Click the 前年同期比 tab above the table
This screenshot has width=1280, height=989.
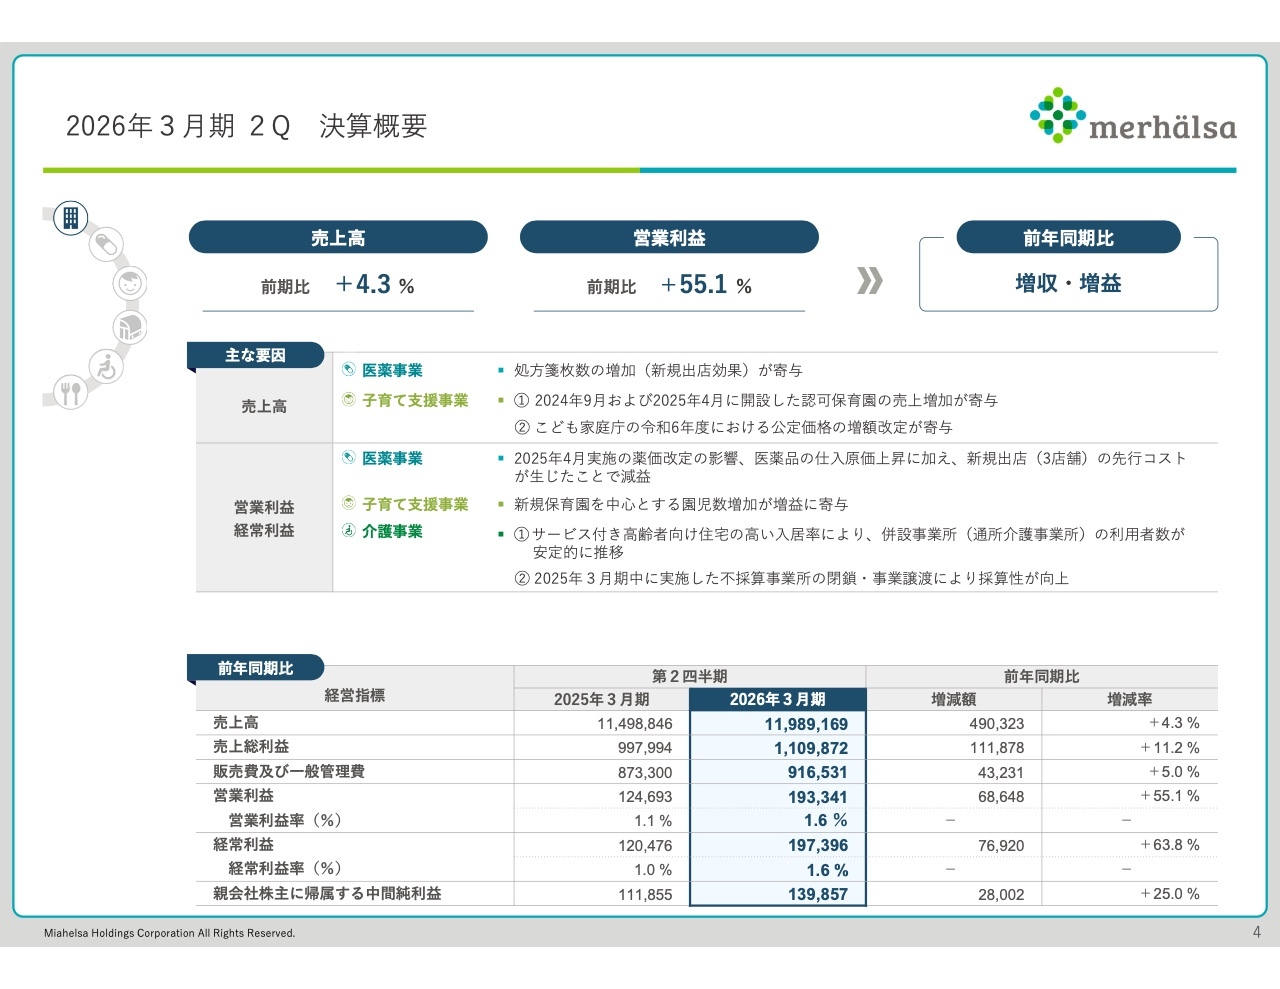tap(255, 668)
